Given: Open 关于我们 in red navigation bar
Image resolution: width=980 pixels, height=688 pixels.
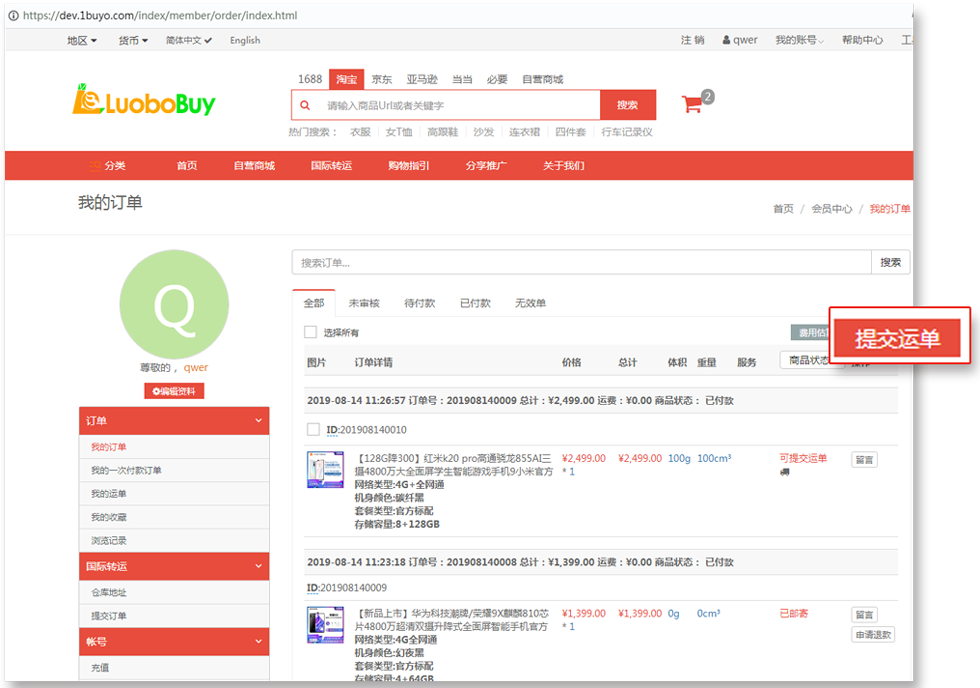Looking at the screenshot, I should tap(563, 166).
